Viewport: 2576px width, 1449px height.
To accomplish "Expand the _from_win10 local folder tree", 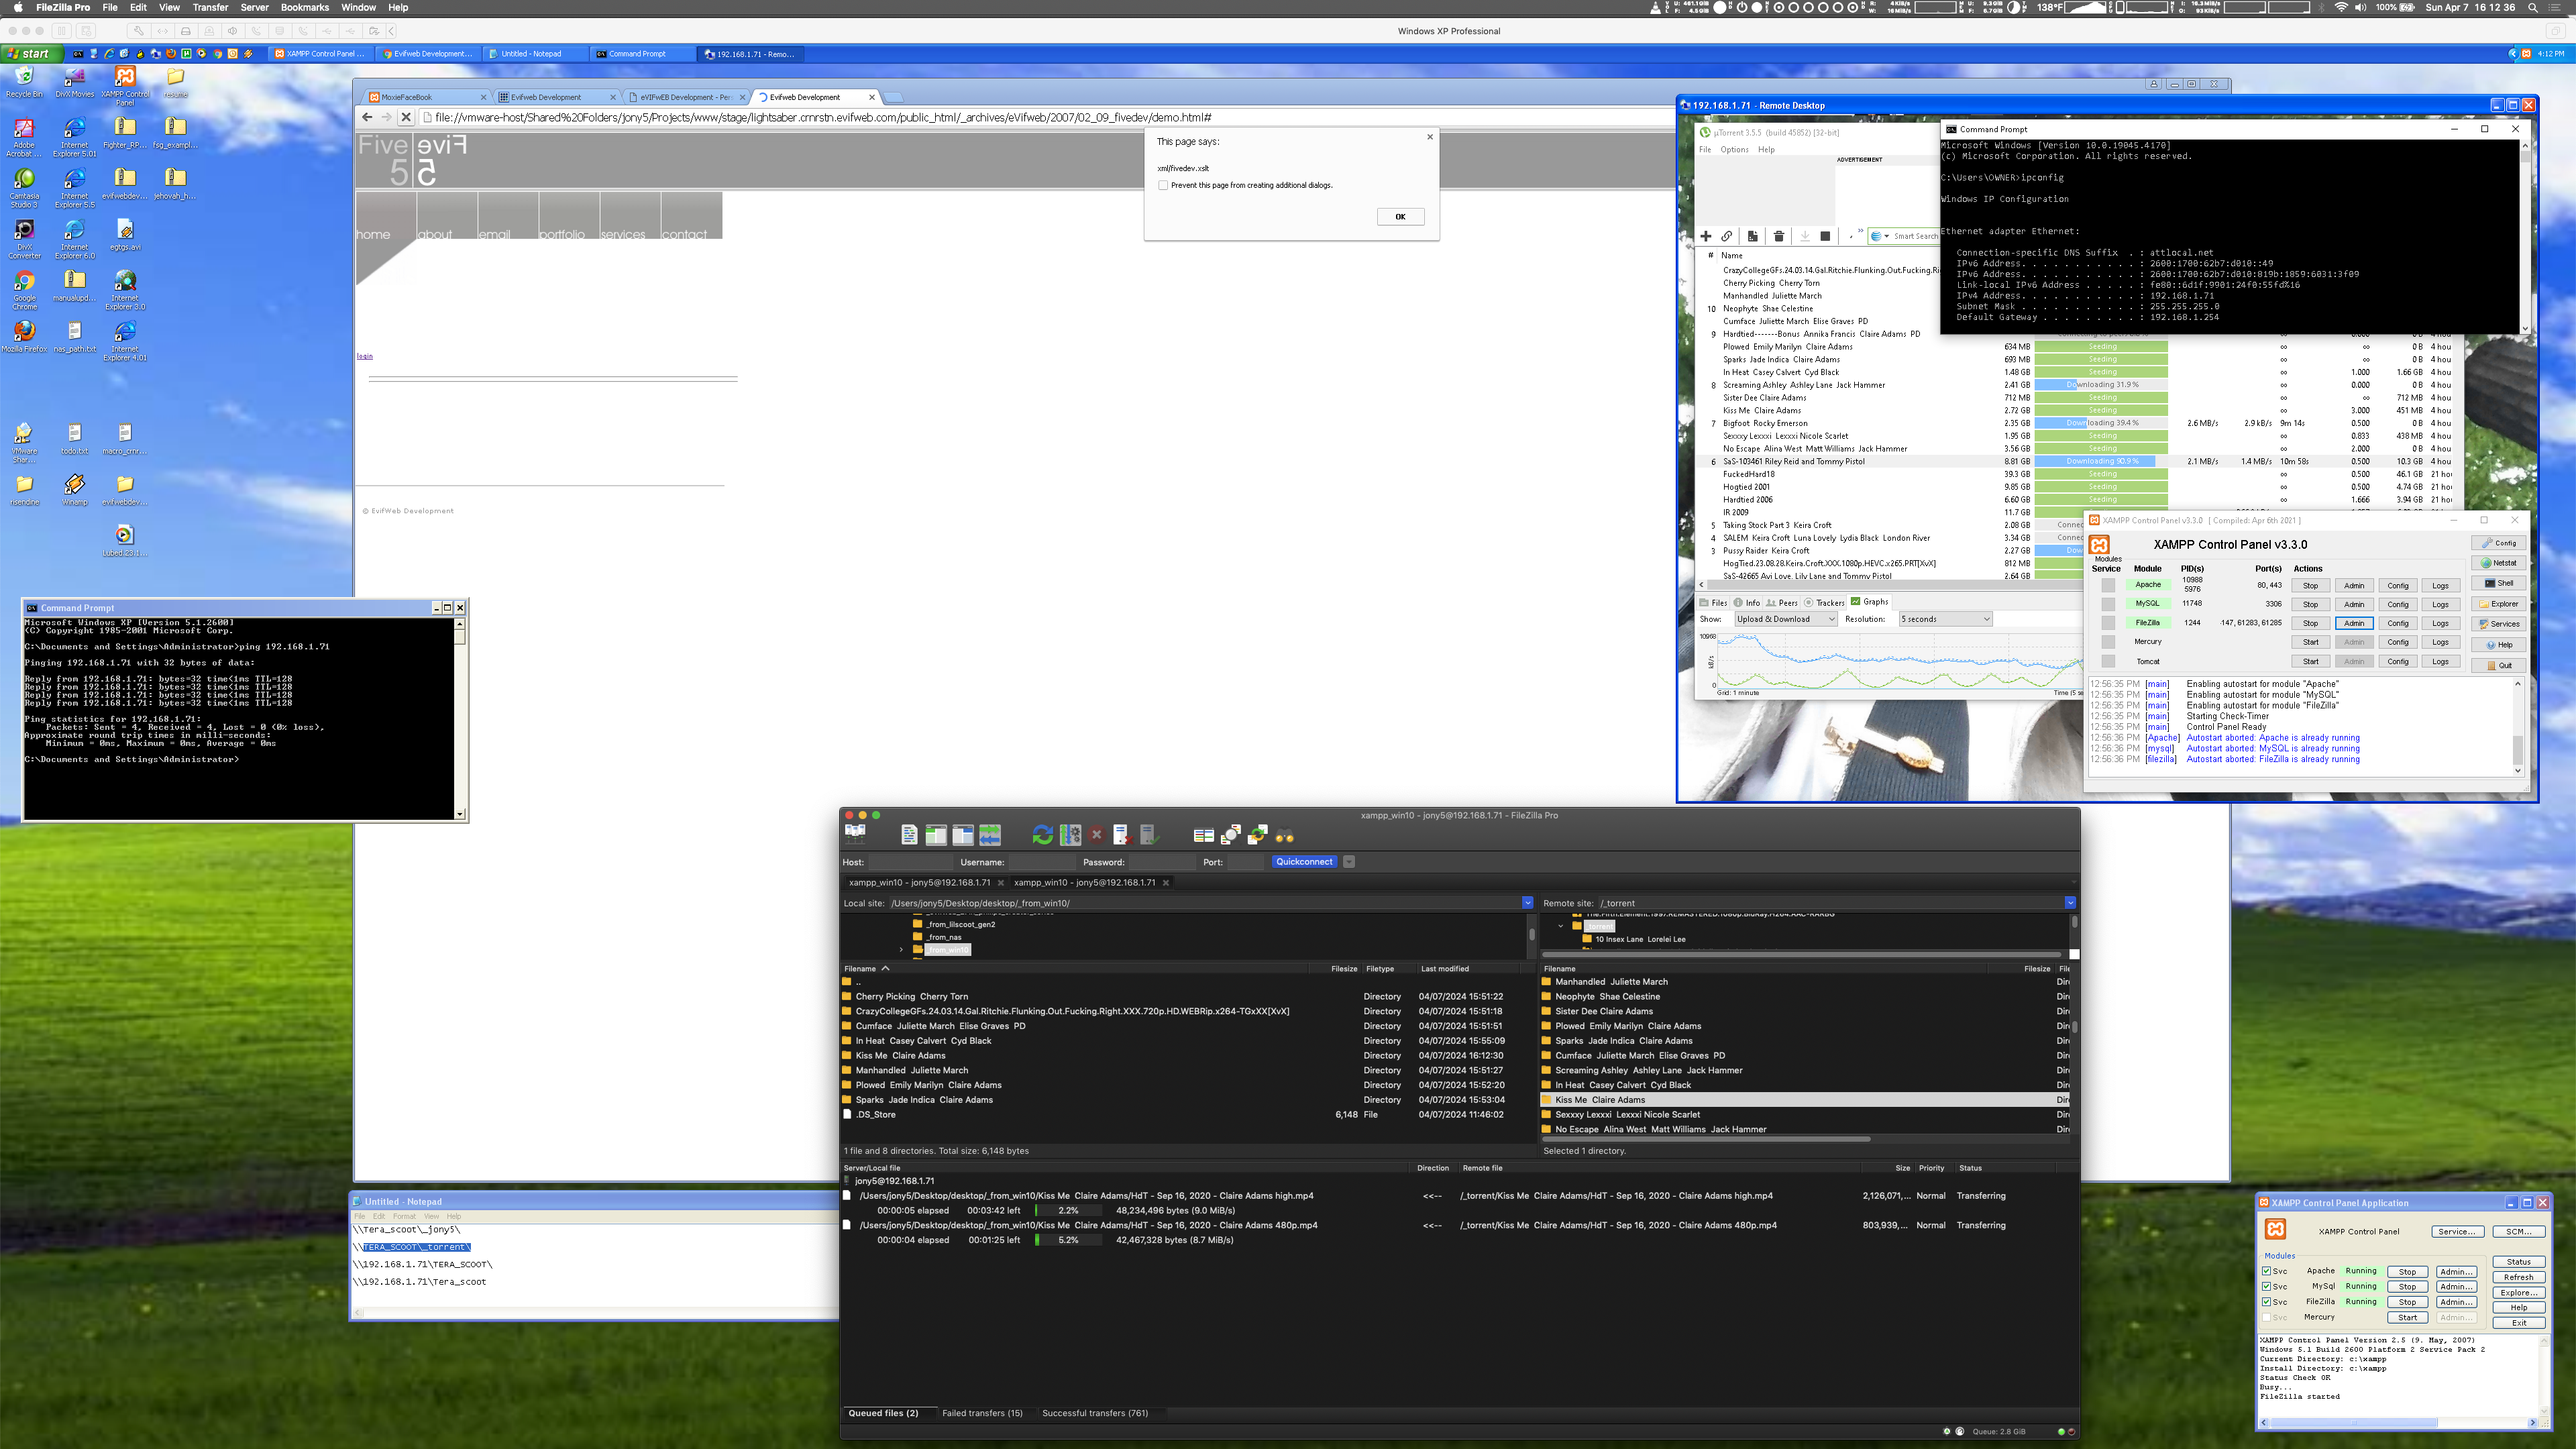I will coord(901,950).
